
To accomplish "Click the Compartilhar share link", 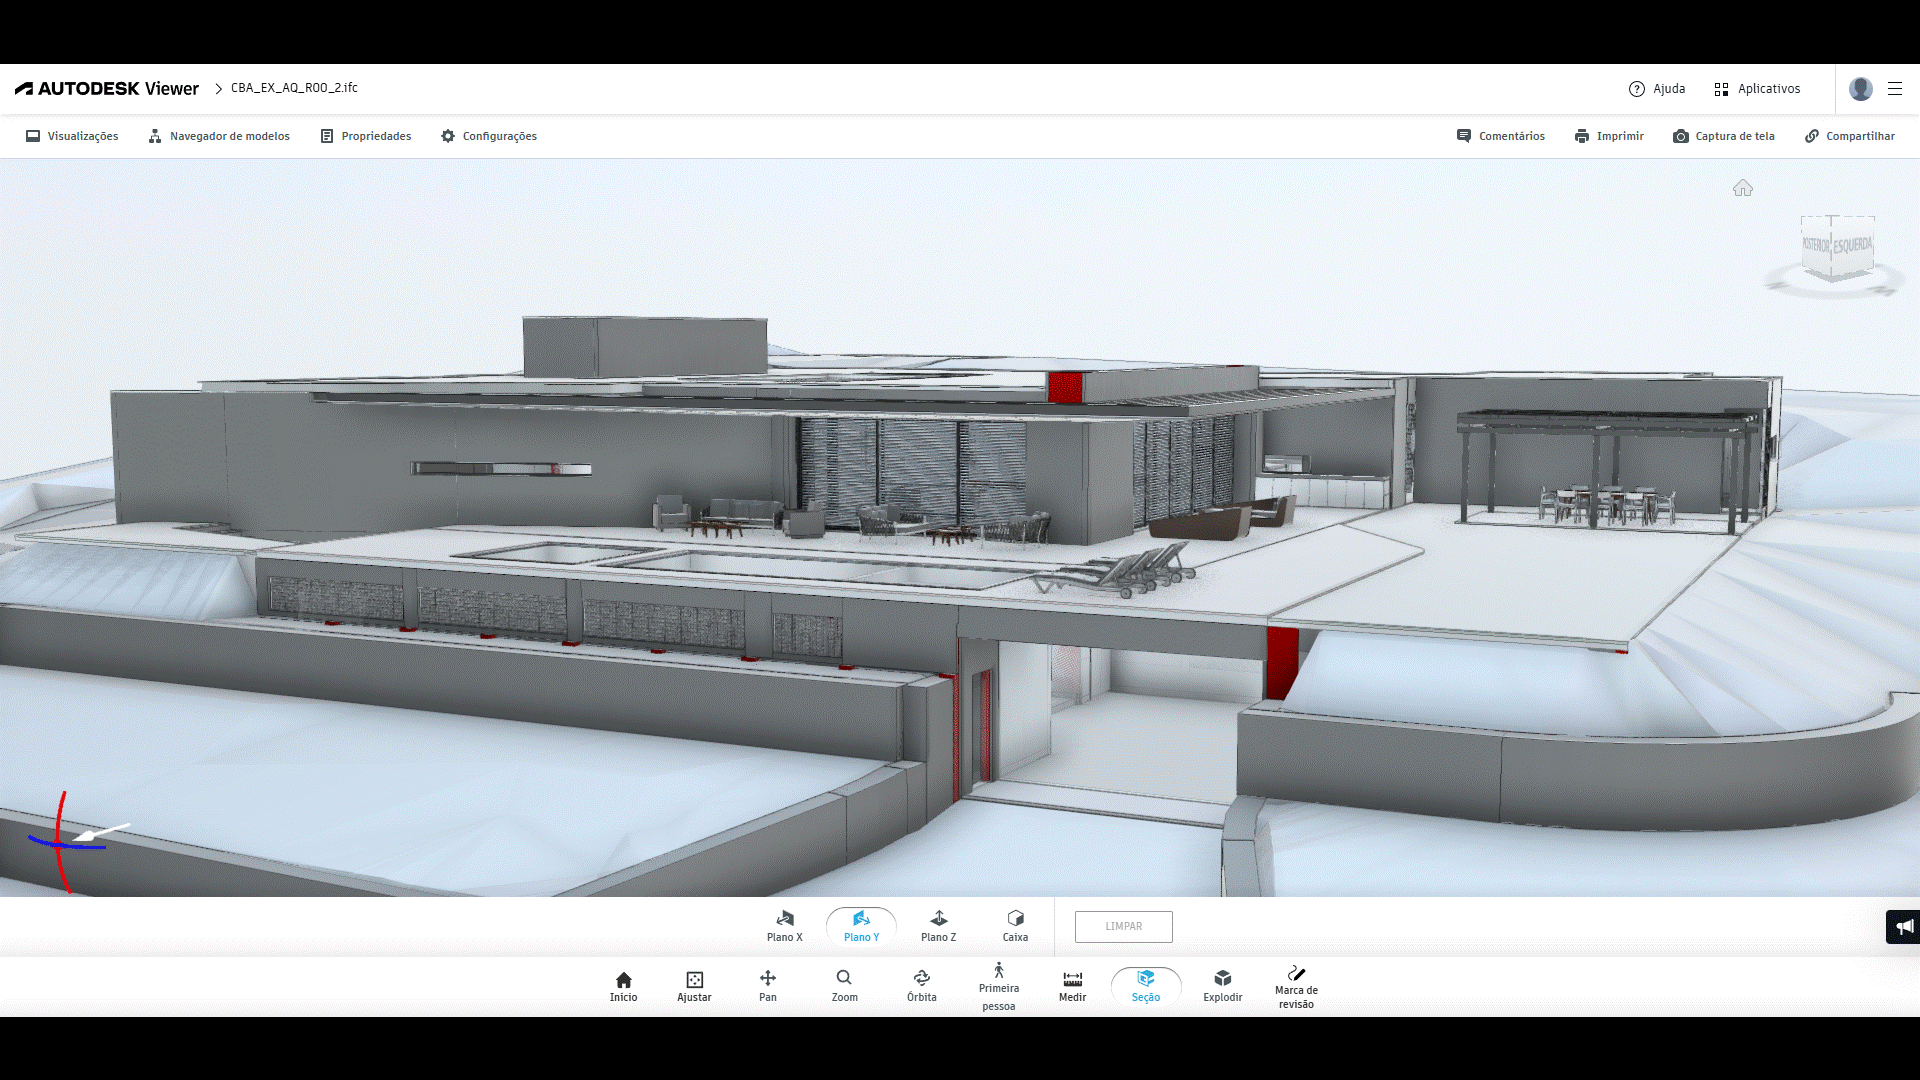I will [x=1849, y=136].
